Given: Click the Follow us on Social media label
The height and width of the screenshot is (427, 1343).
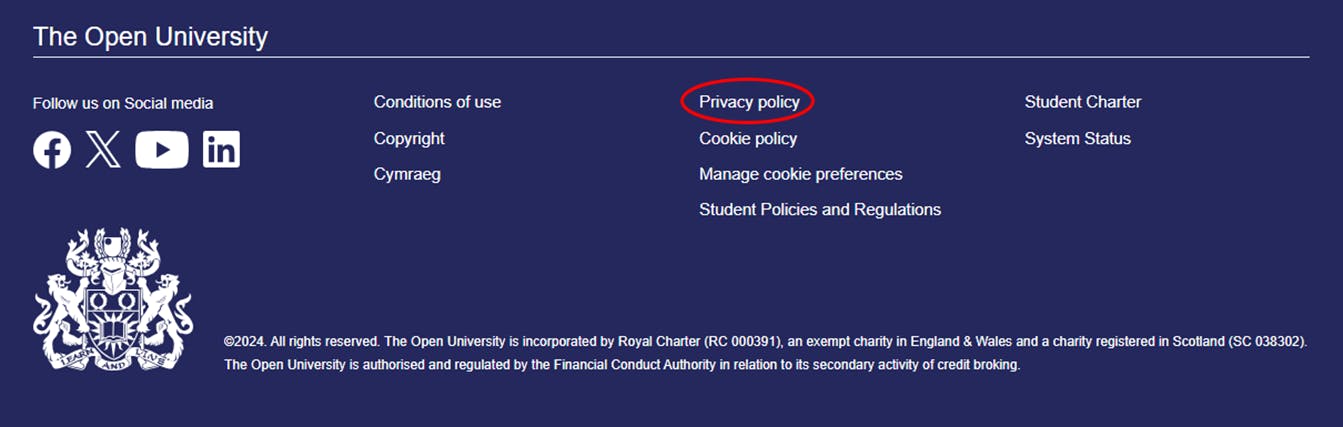Looking at the screenshot, I should (x=123, y=103).
